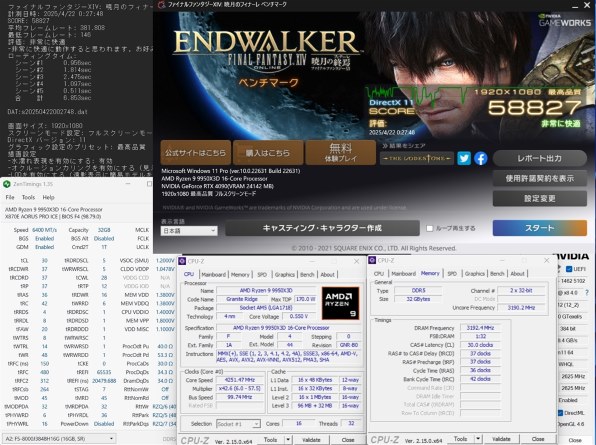Click the 30.0 clocks CAS# Latency value
The width and height of the screenshot is (596, 445).
(x=480, y=345)
